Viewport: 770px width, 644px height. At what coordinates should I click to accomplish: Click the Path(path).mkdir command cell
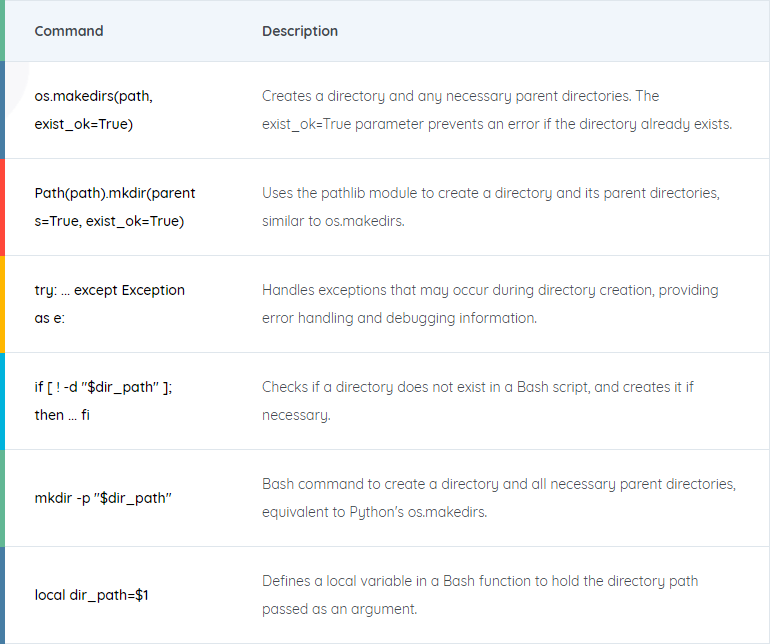click(115, 207)
